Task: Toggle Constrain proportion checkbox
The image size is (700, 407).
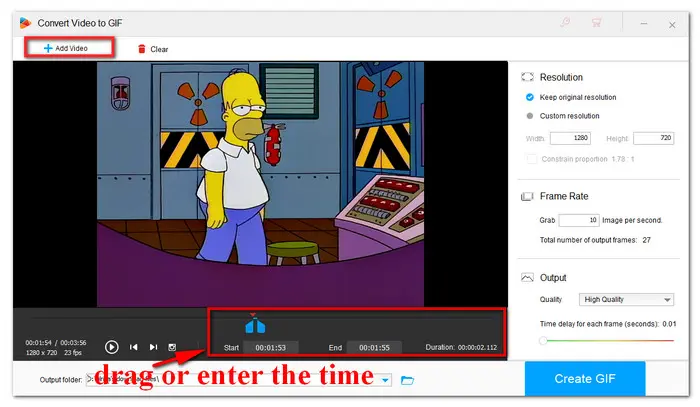Action: (x=531, y=159)
